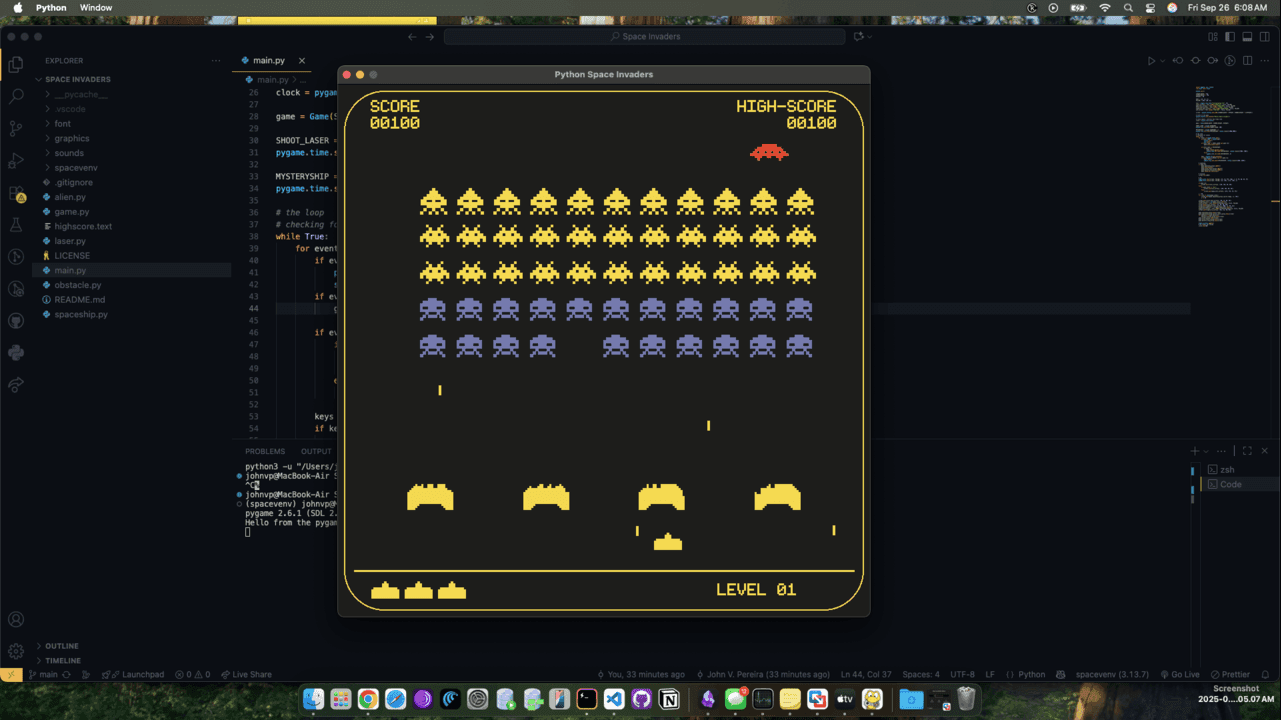Open the VS Code icon in the Dock
The image size is (1281, 720).
point(614,699)
